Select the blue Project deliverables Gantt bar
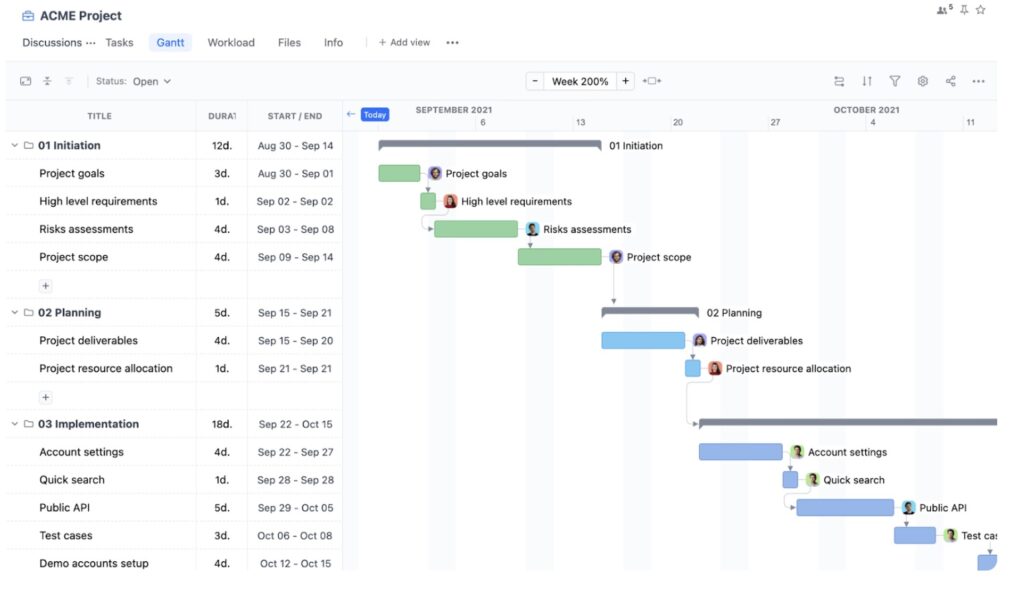 643,340
